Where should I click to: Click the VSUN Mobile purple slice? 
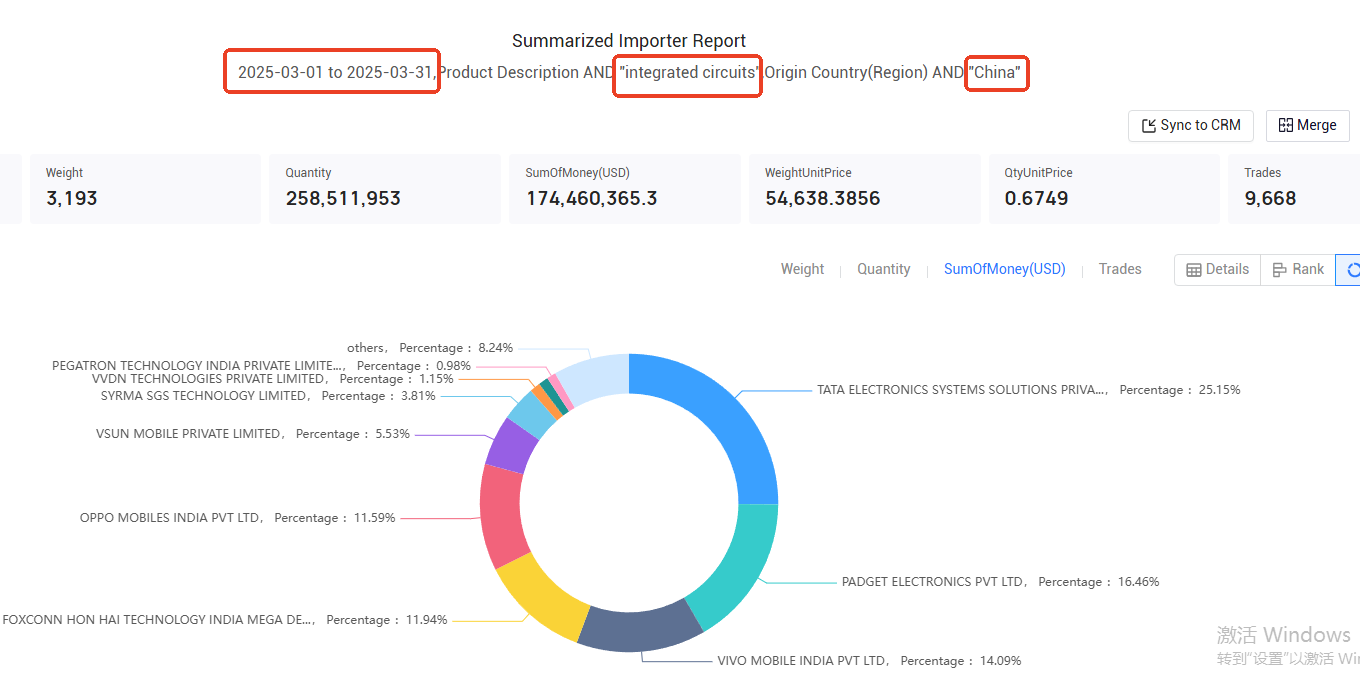pyautogui.click(x=511, y=446)
